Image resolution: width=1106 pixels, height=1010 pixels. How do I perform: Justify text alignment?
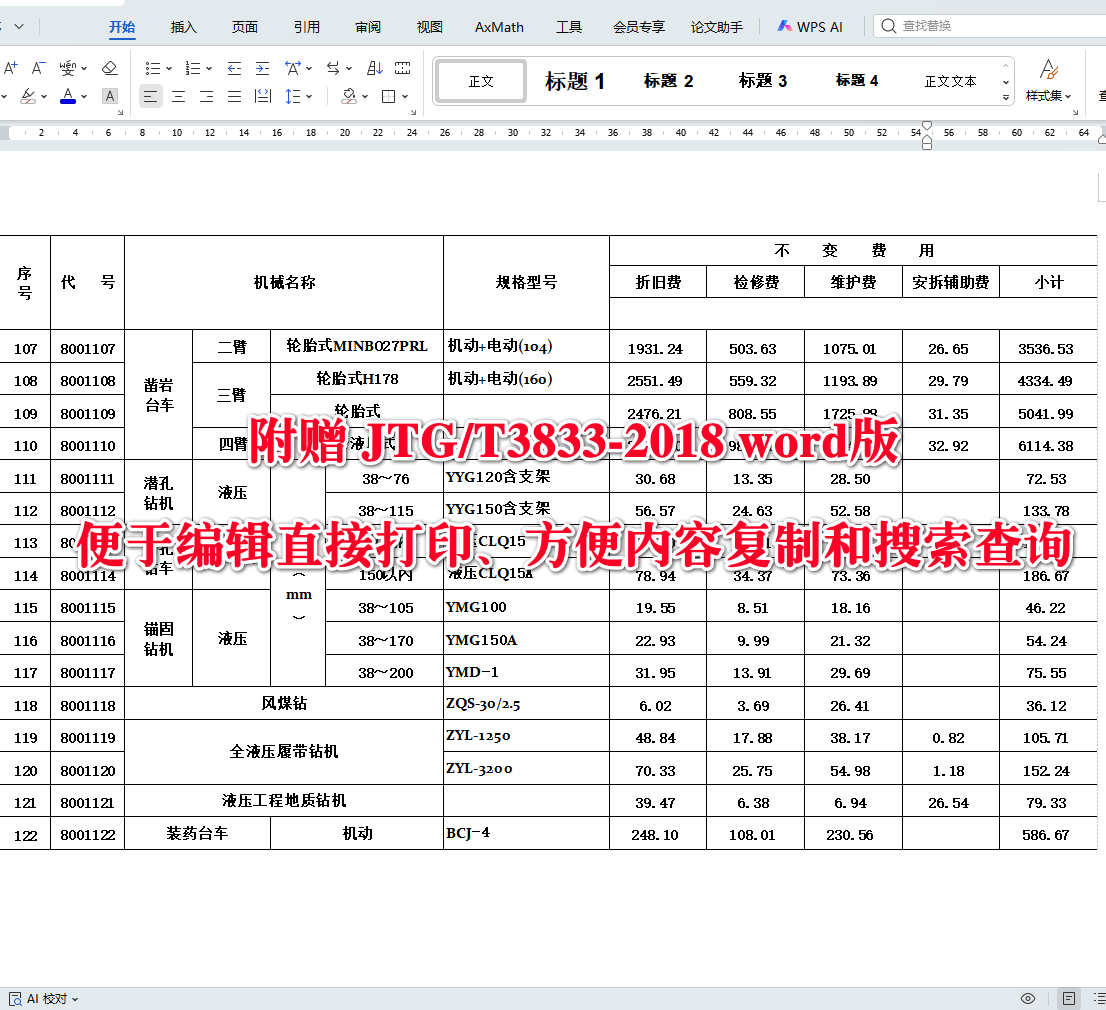pos(234,96)
